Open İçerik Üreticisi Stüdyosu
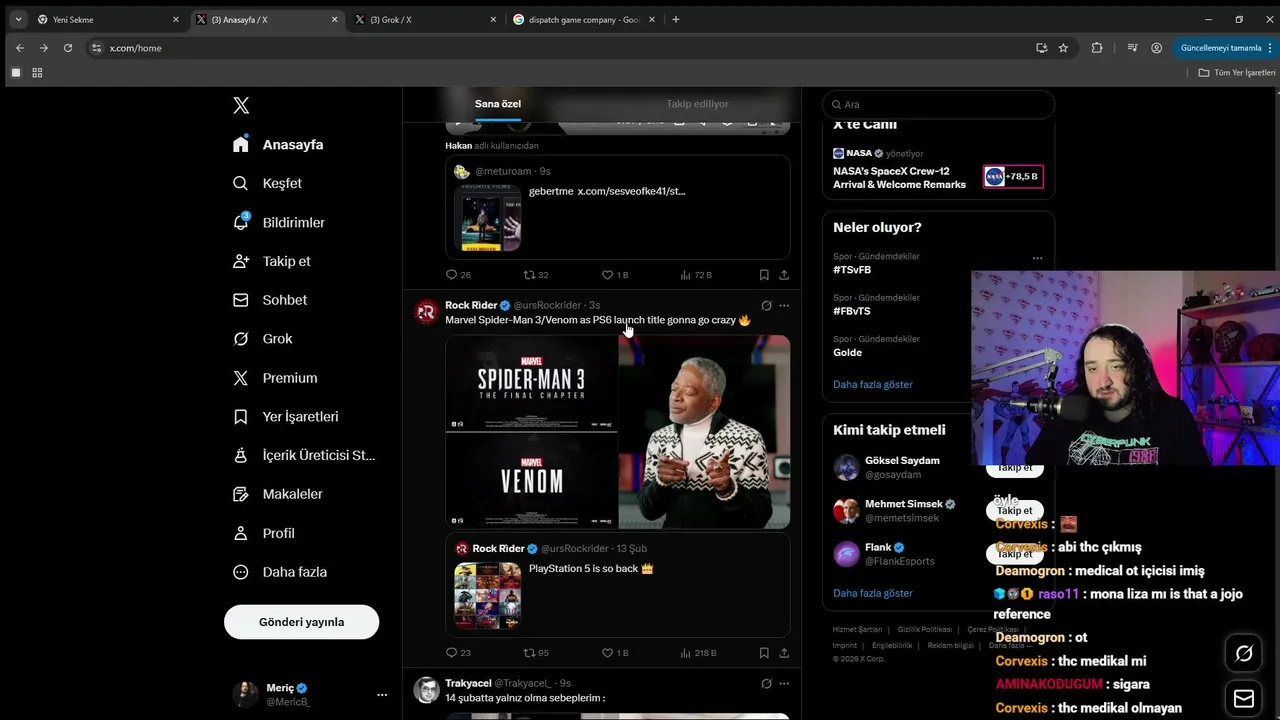The image size is (1280, 720). (304, 455)
